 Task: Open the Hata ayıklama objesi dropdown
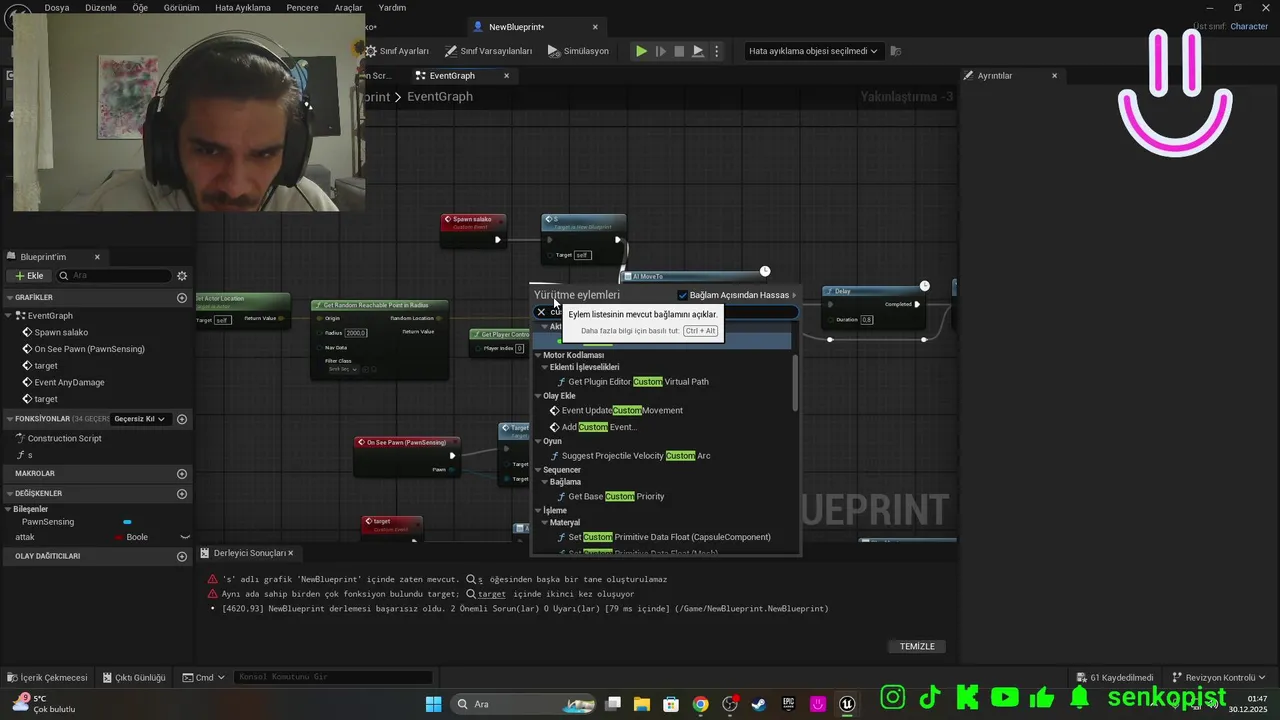tap(813, 51)
